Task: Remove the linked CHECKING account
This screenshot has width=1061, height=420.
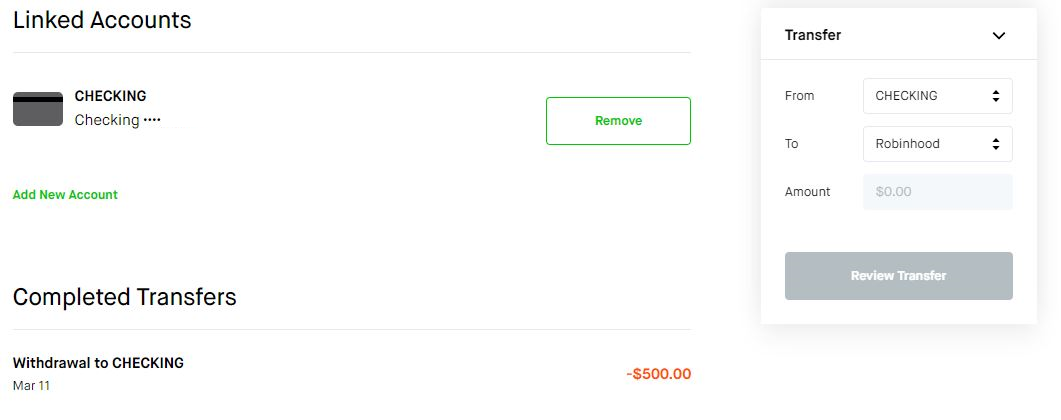Action: 618,121
